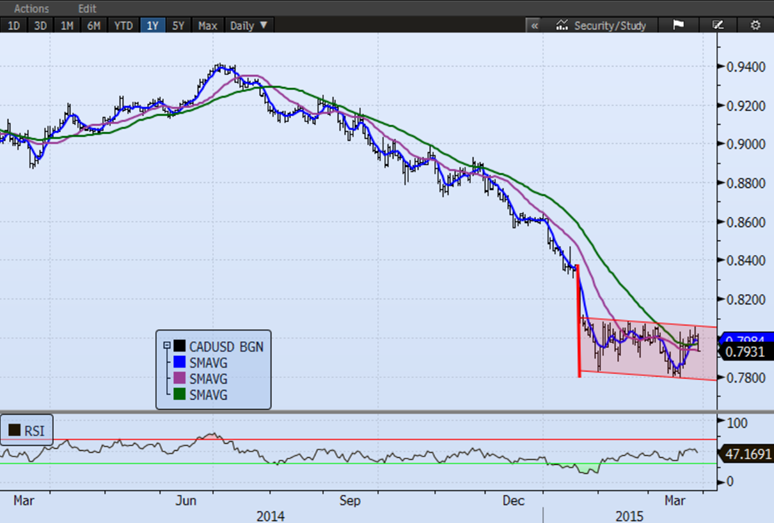
Task: Open chart settings gear icon
Action: pyautogui.click(x=755, y=25)
